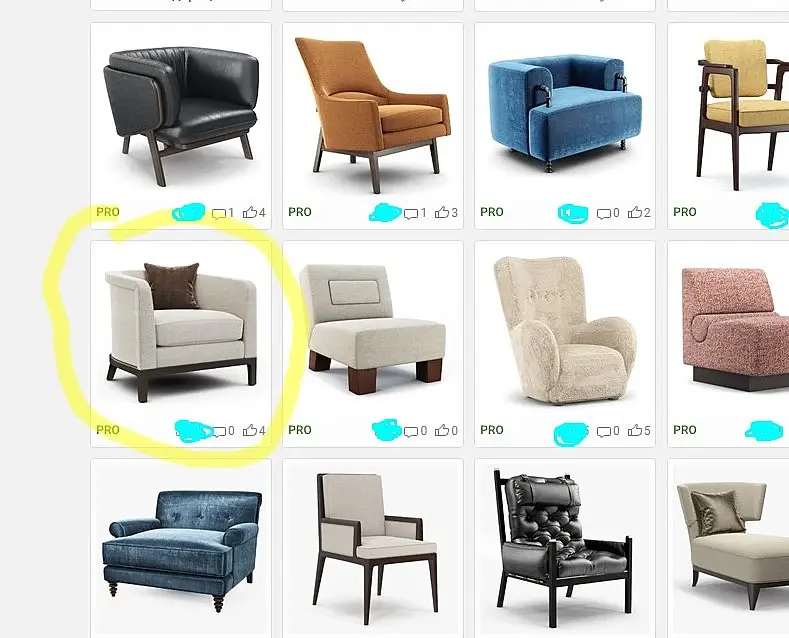789x638 pixels.
Task: Click thumbs-up icon under grey slipper chair
Action: click(x=442, y=430)
